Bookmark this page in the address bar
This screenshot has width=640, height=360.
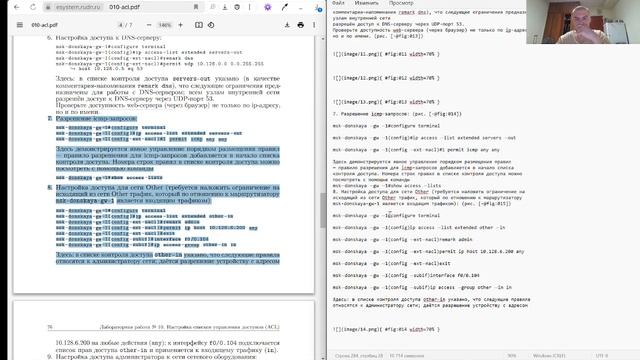(x=196, y=7)
